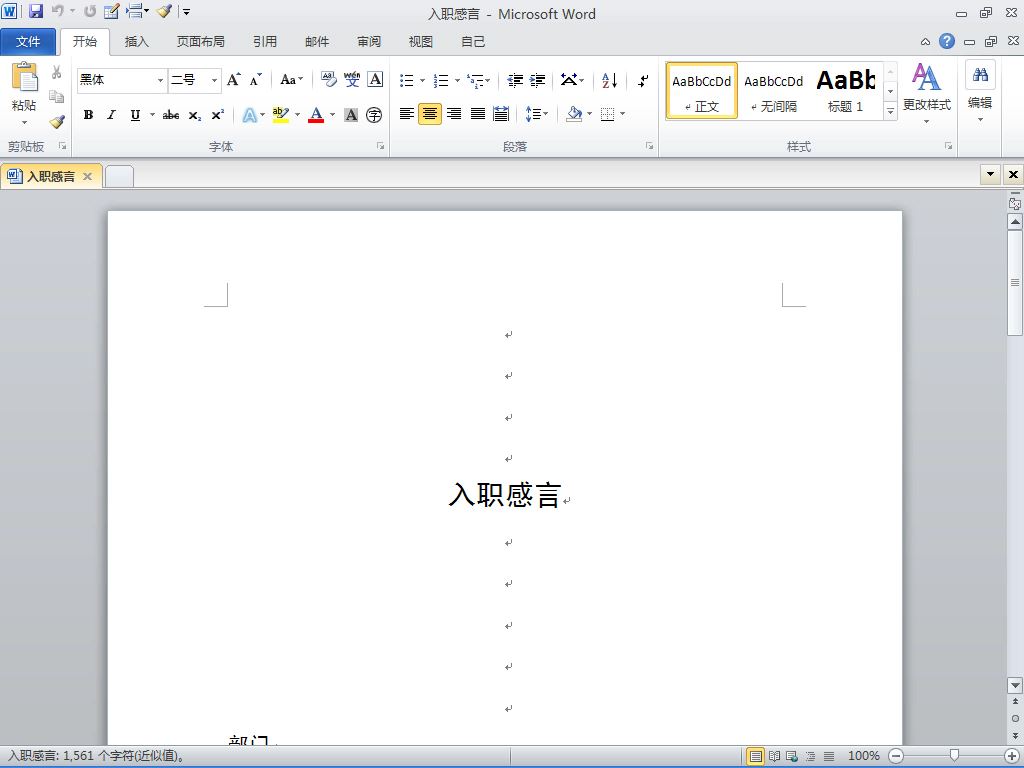
Task: Switch to the 视图 View tab
Action: point(421,42)
